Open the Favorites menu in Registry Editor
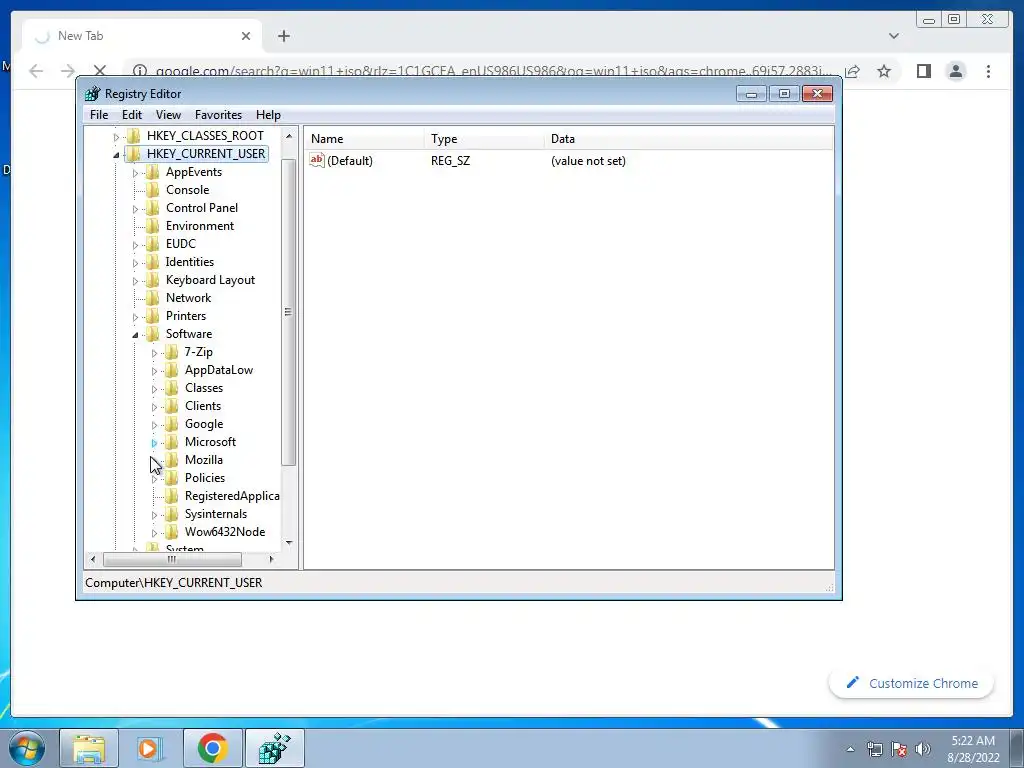This screenshot has width=1024, height=768. pos(218,115)
